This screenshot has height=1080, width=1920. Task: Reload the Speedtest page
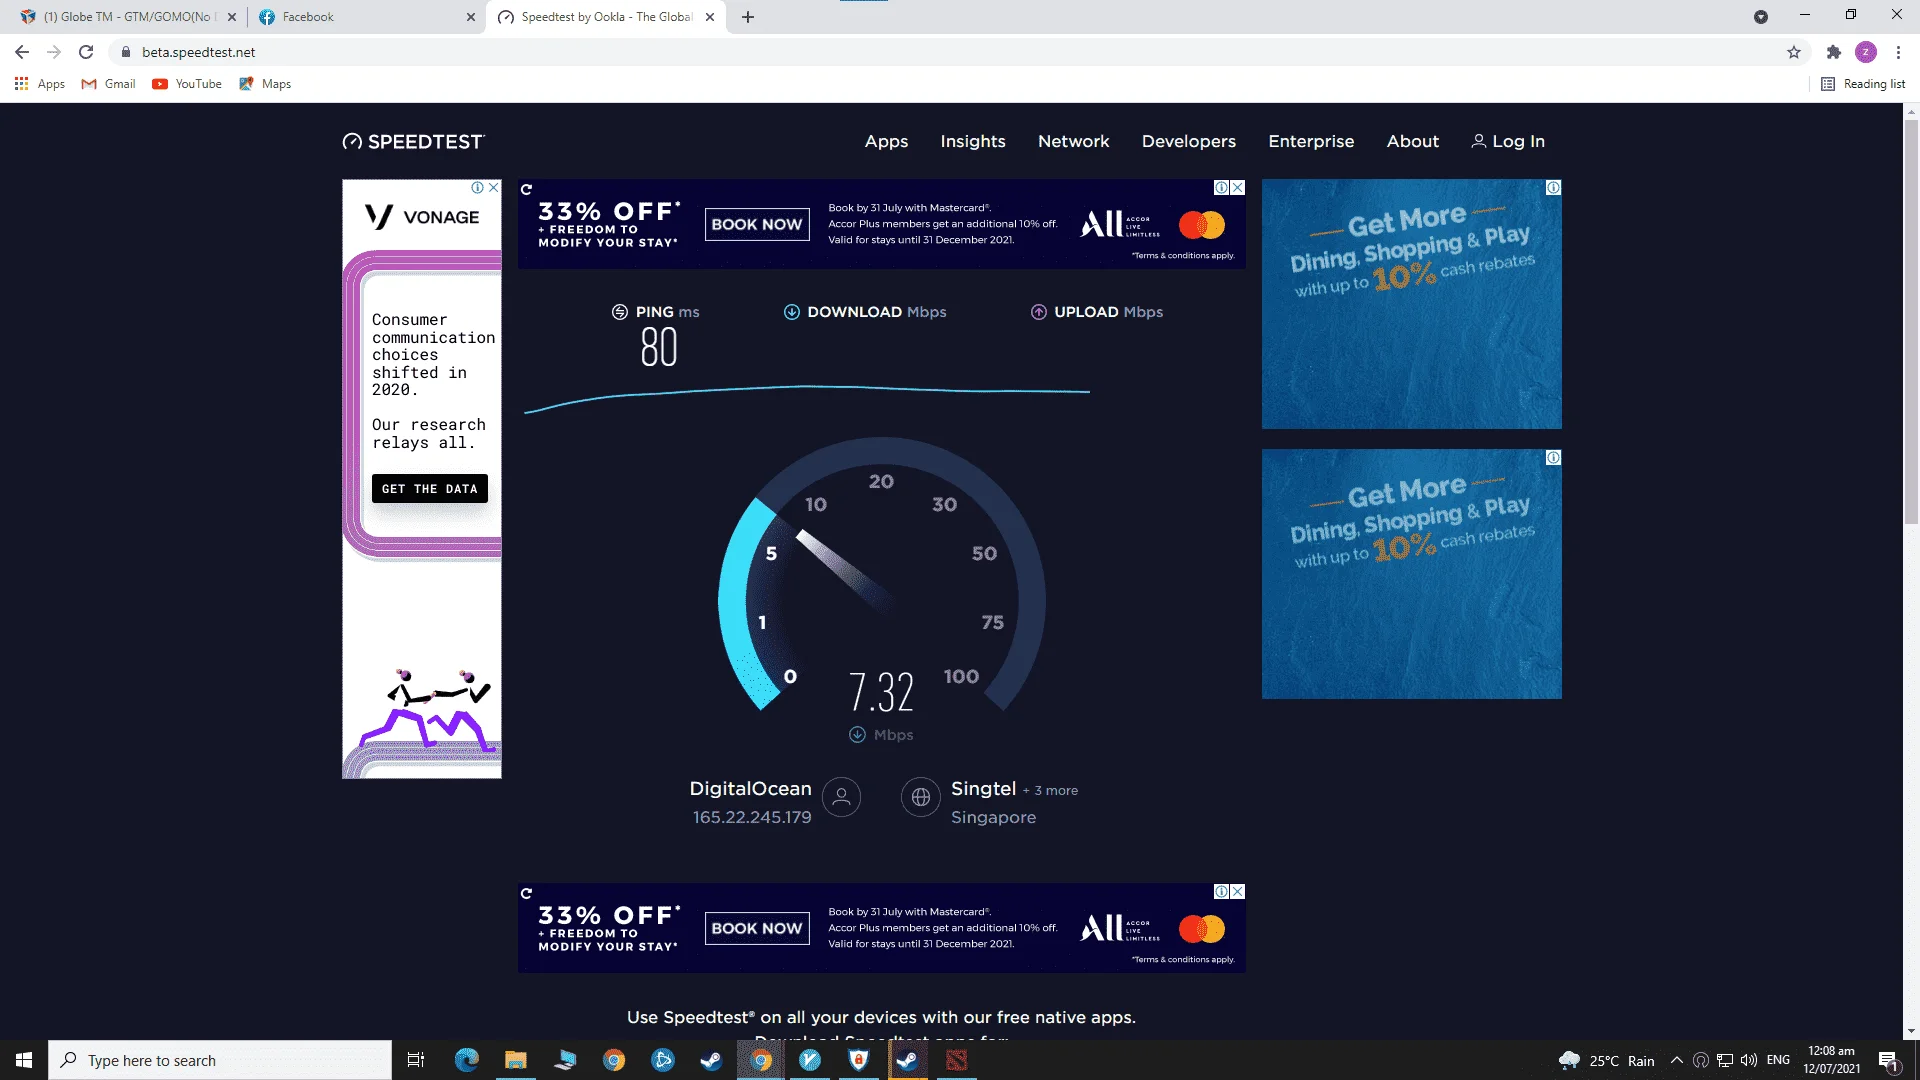click(86, 52)
